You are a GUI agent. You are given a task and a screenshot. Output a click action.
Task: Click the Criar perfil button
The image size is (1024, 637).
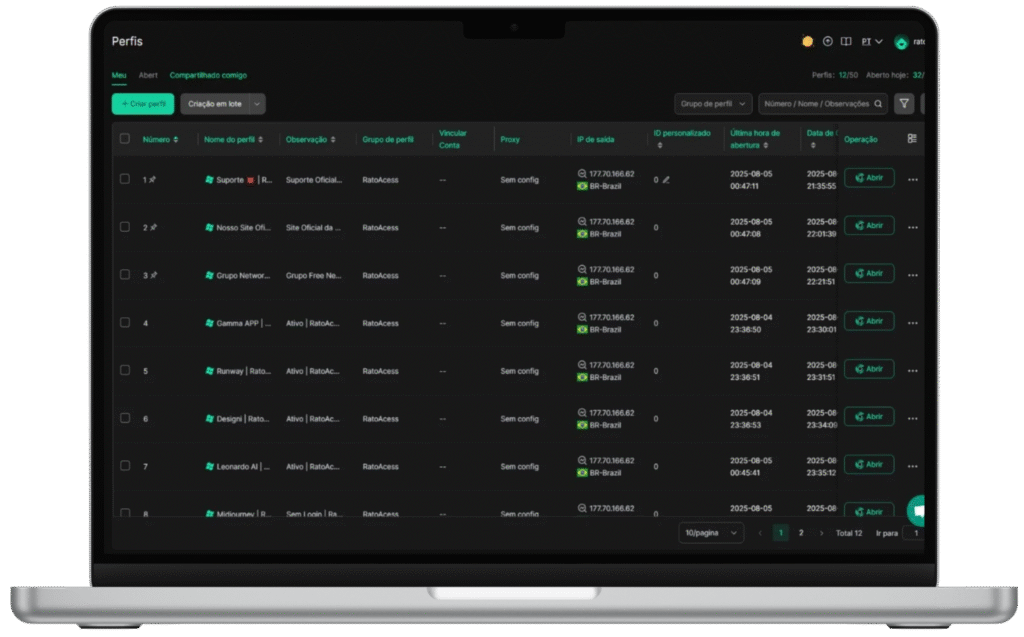pyautogui.click(x=143, y=104)
